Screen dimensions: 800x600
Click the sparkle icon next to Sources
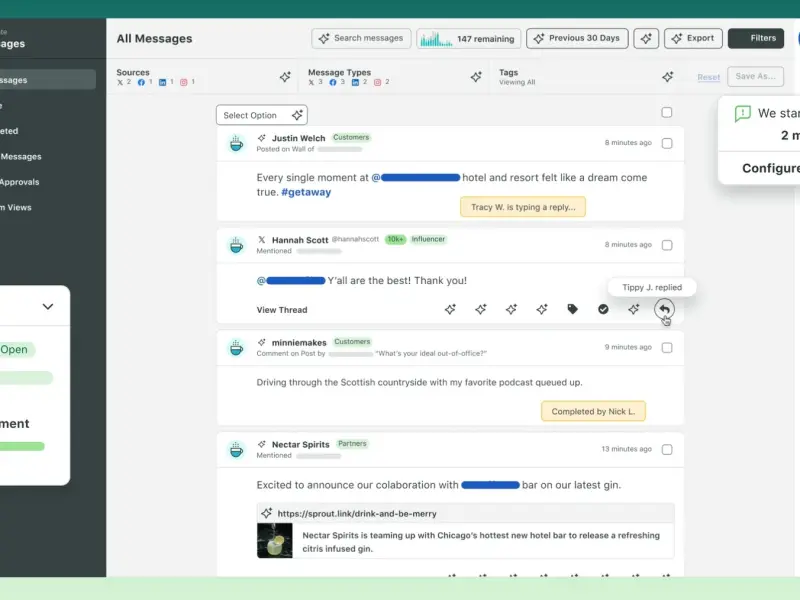click(285, 77)
